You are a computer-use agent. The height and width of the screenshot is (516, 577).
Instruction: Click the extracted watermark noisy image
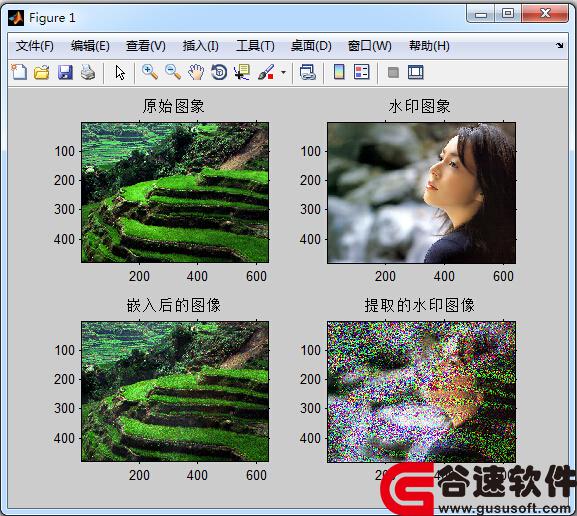[421, 392]
